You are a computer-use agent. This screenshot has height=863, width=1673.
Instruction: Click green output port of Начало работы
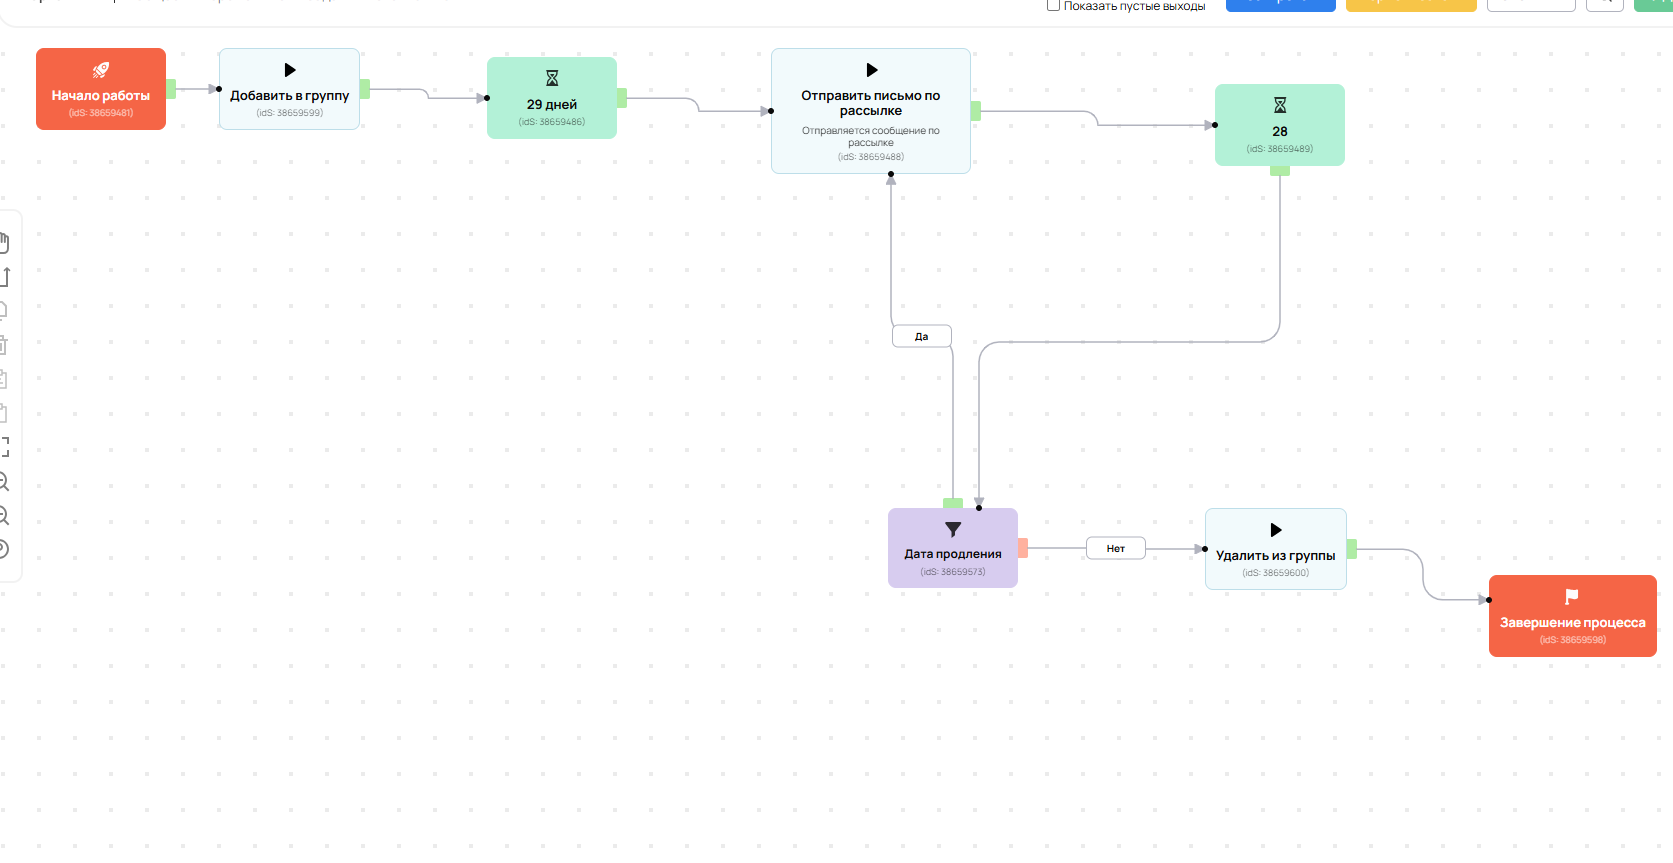tap(171, 89)
